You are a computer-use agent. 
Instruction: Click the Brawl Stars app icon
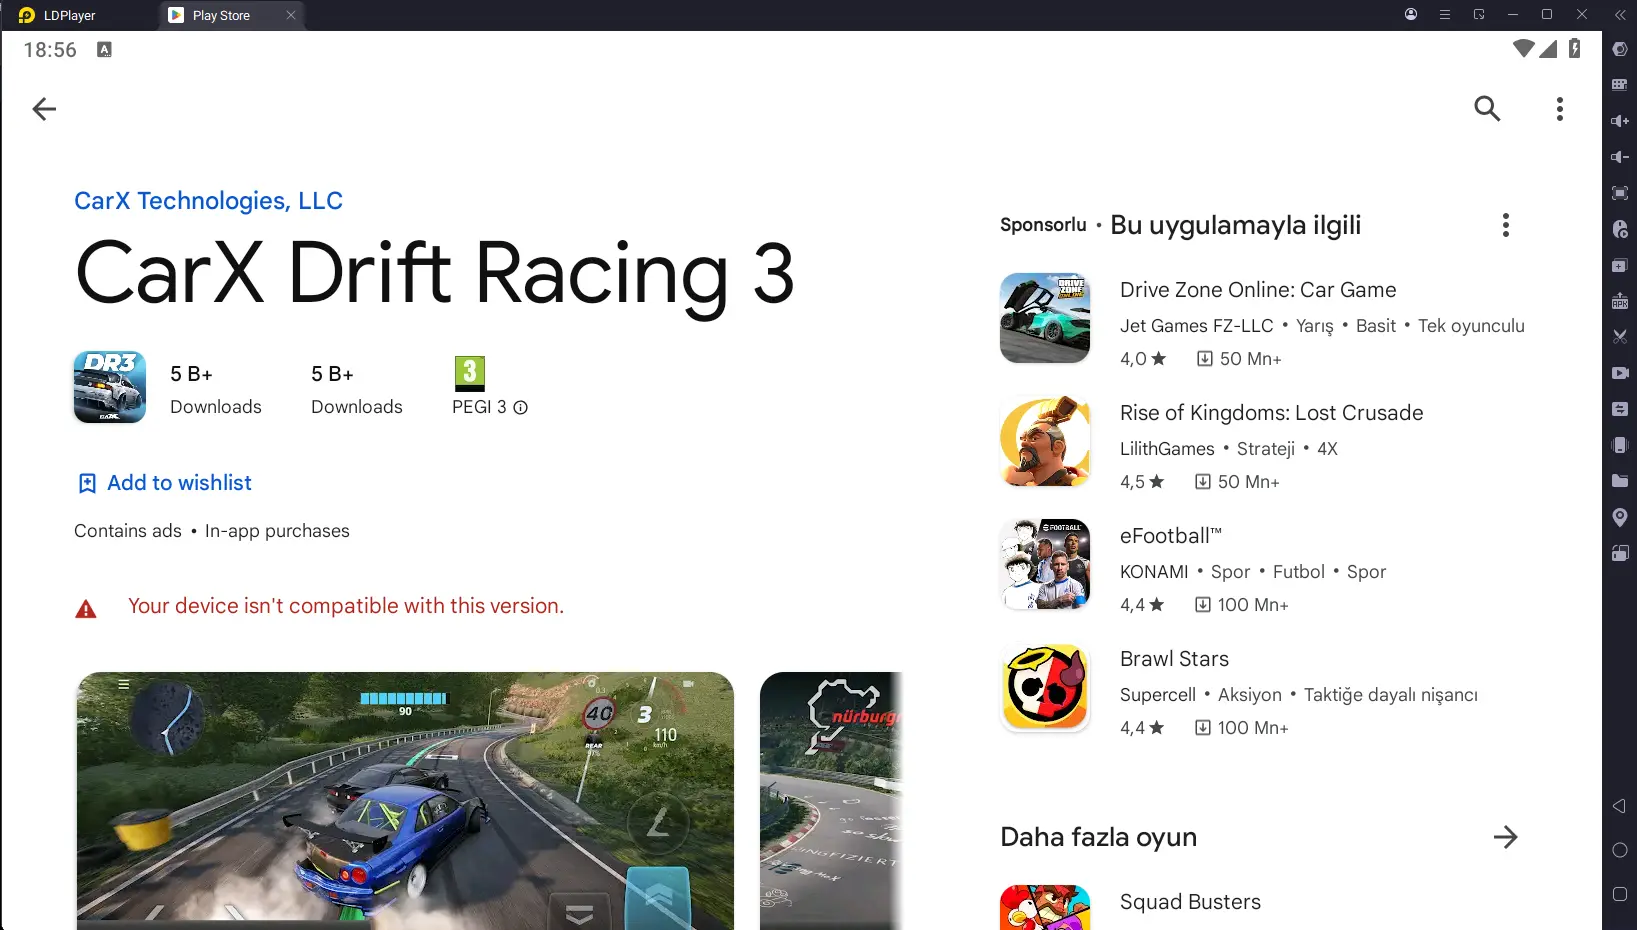click(x=1045, y=687)
